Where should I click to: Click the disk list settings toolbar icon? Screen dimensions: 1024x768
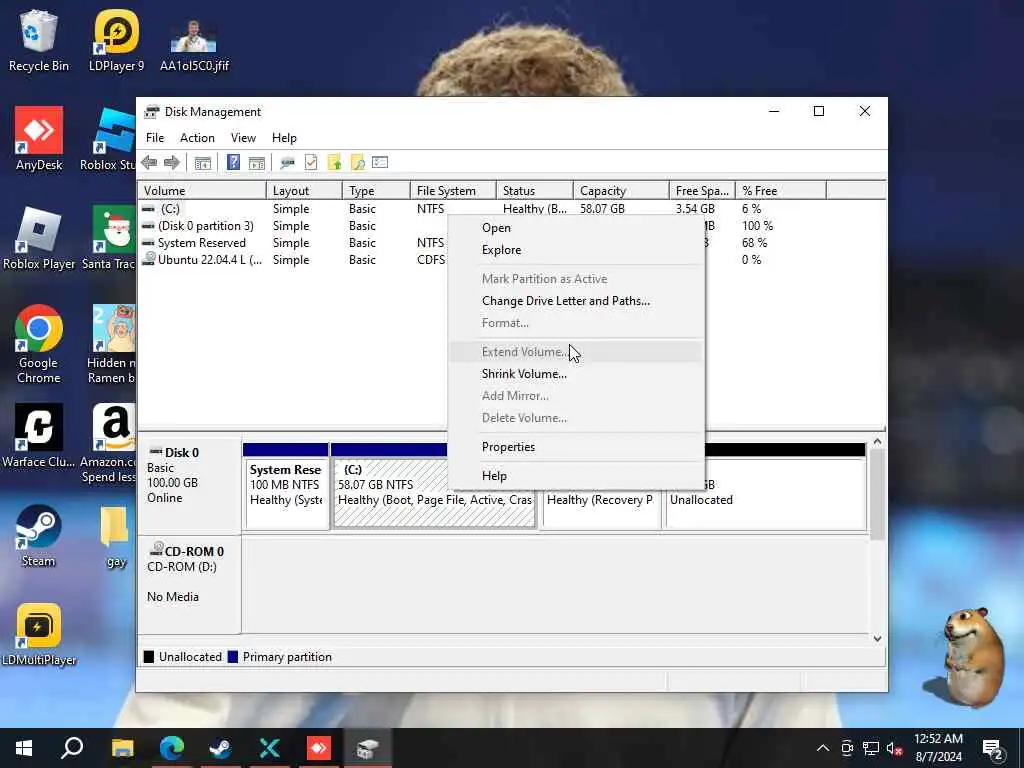pyautogui.click(x=380, y=163)
